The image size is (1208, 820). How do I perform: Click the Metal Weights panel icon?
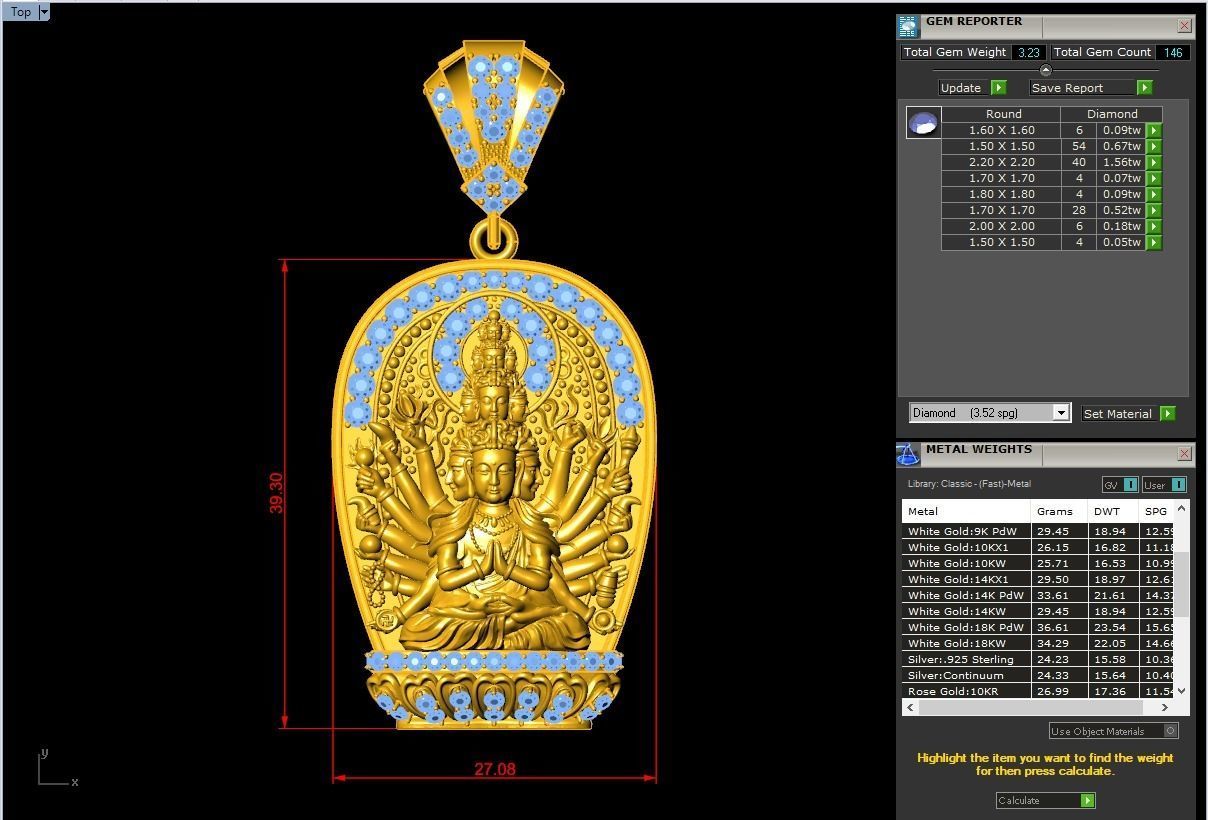tap(907, 455)
